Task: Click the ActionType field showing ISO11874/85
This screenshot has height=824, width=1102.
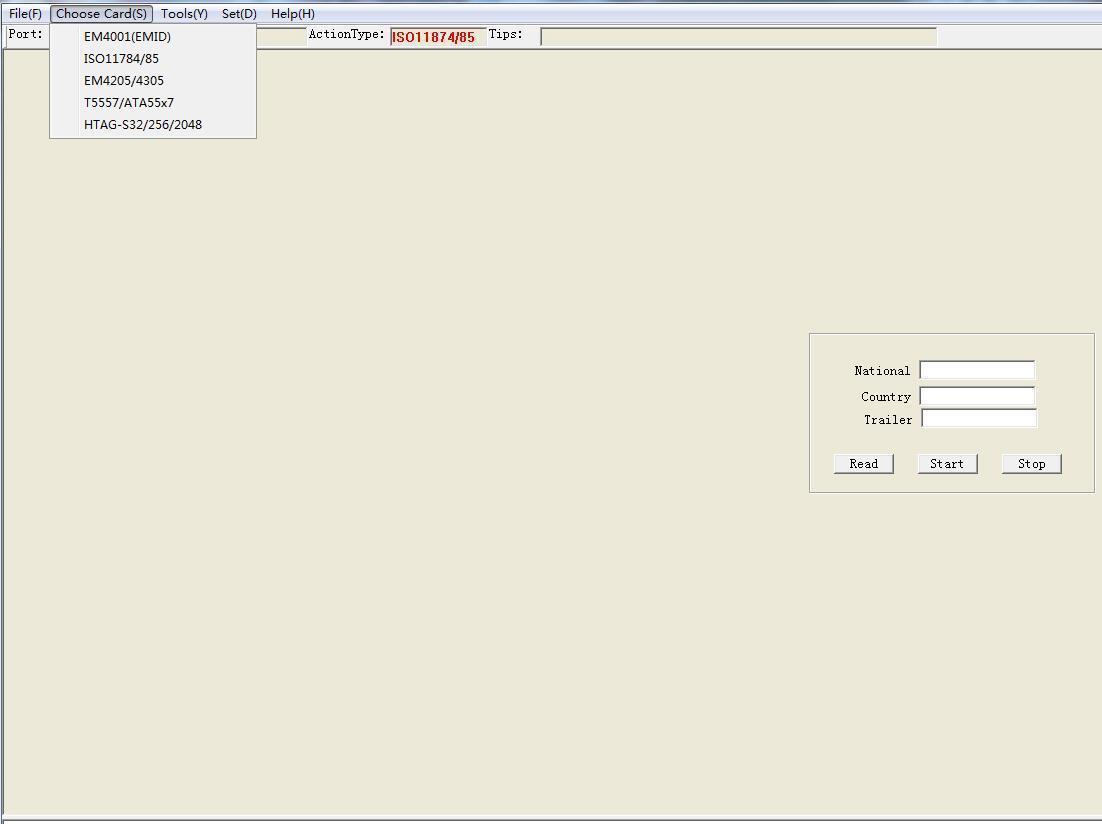Action: [x=437, y=37]
